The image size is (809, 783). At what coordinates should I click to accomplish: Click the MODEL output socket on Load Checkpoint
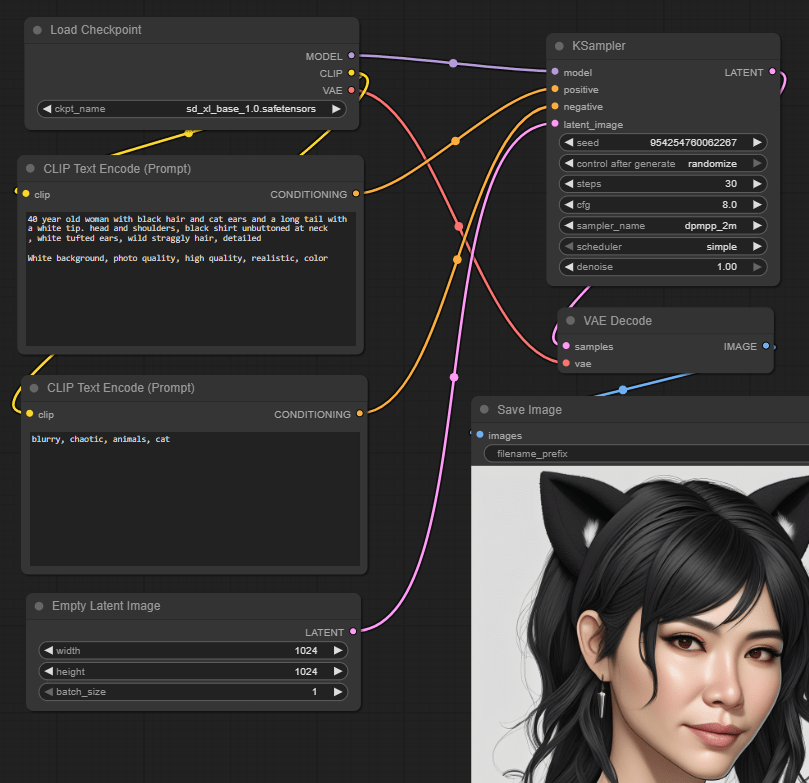pyautogui.click(x=351, y=56)
